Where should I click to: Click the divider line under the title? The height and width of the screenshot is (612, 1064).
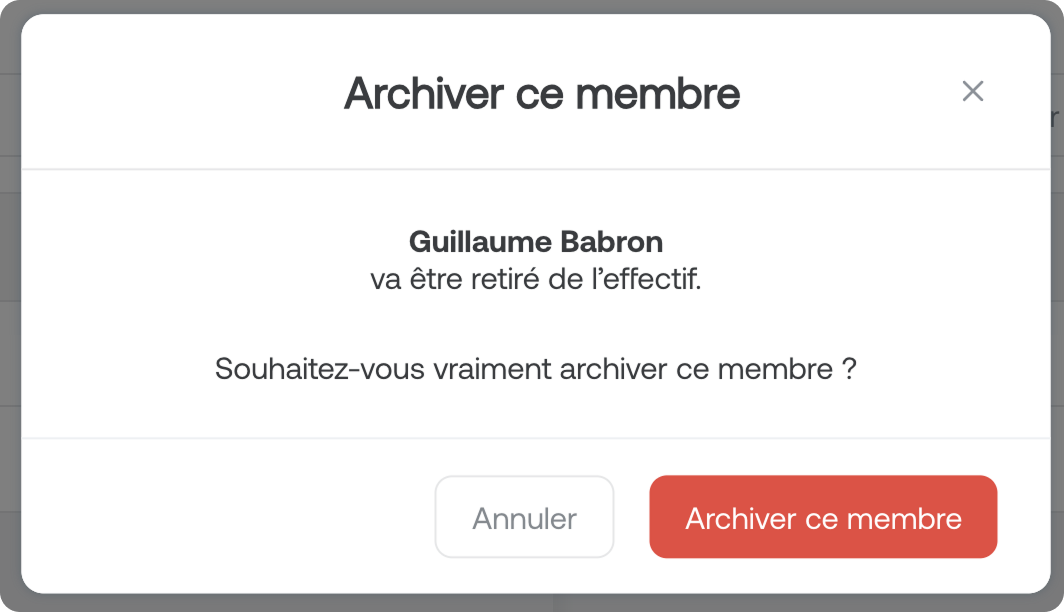point(536,169)
